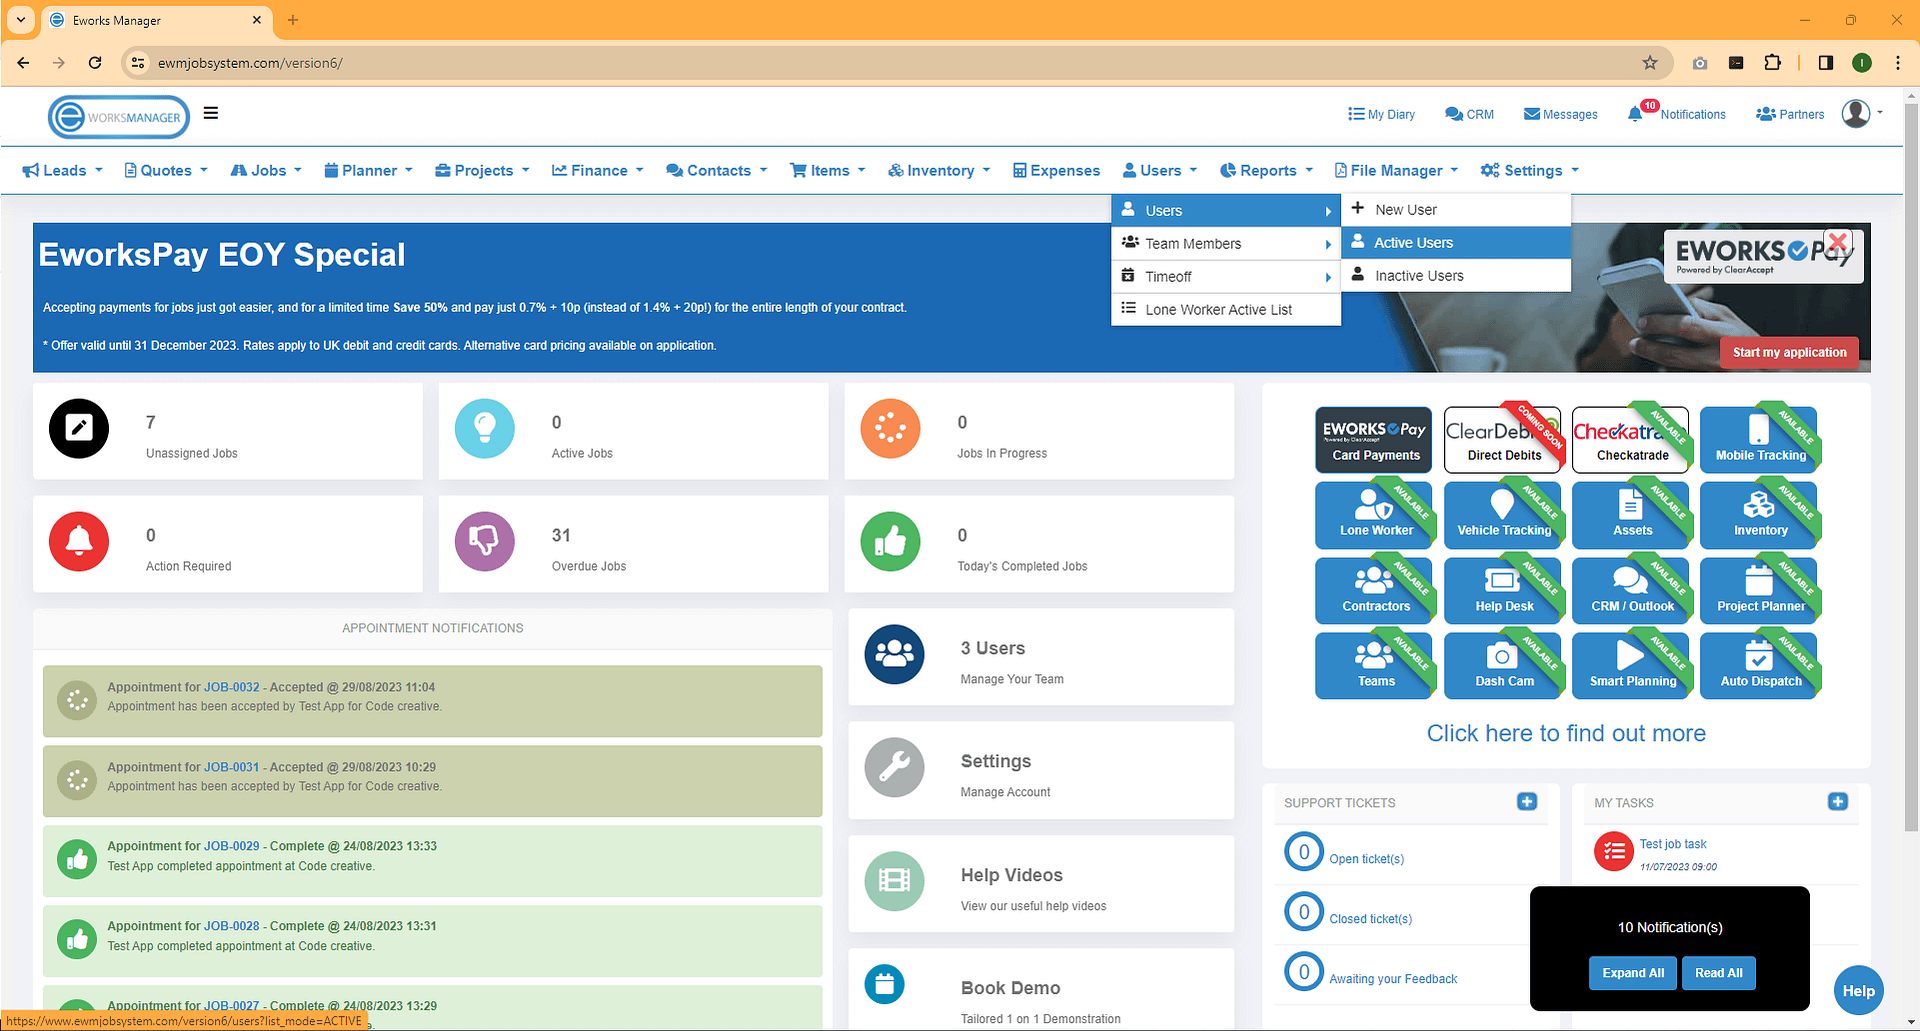Screen dimensions: 1920x1031
Task: Open the Timeoff submenu
Action: [1226, 277]
